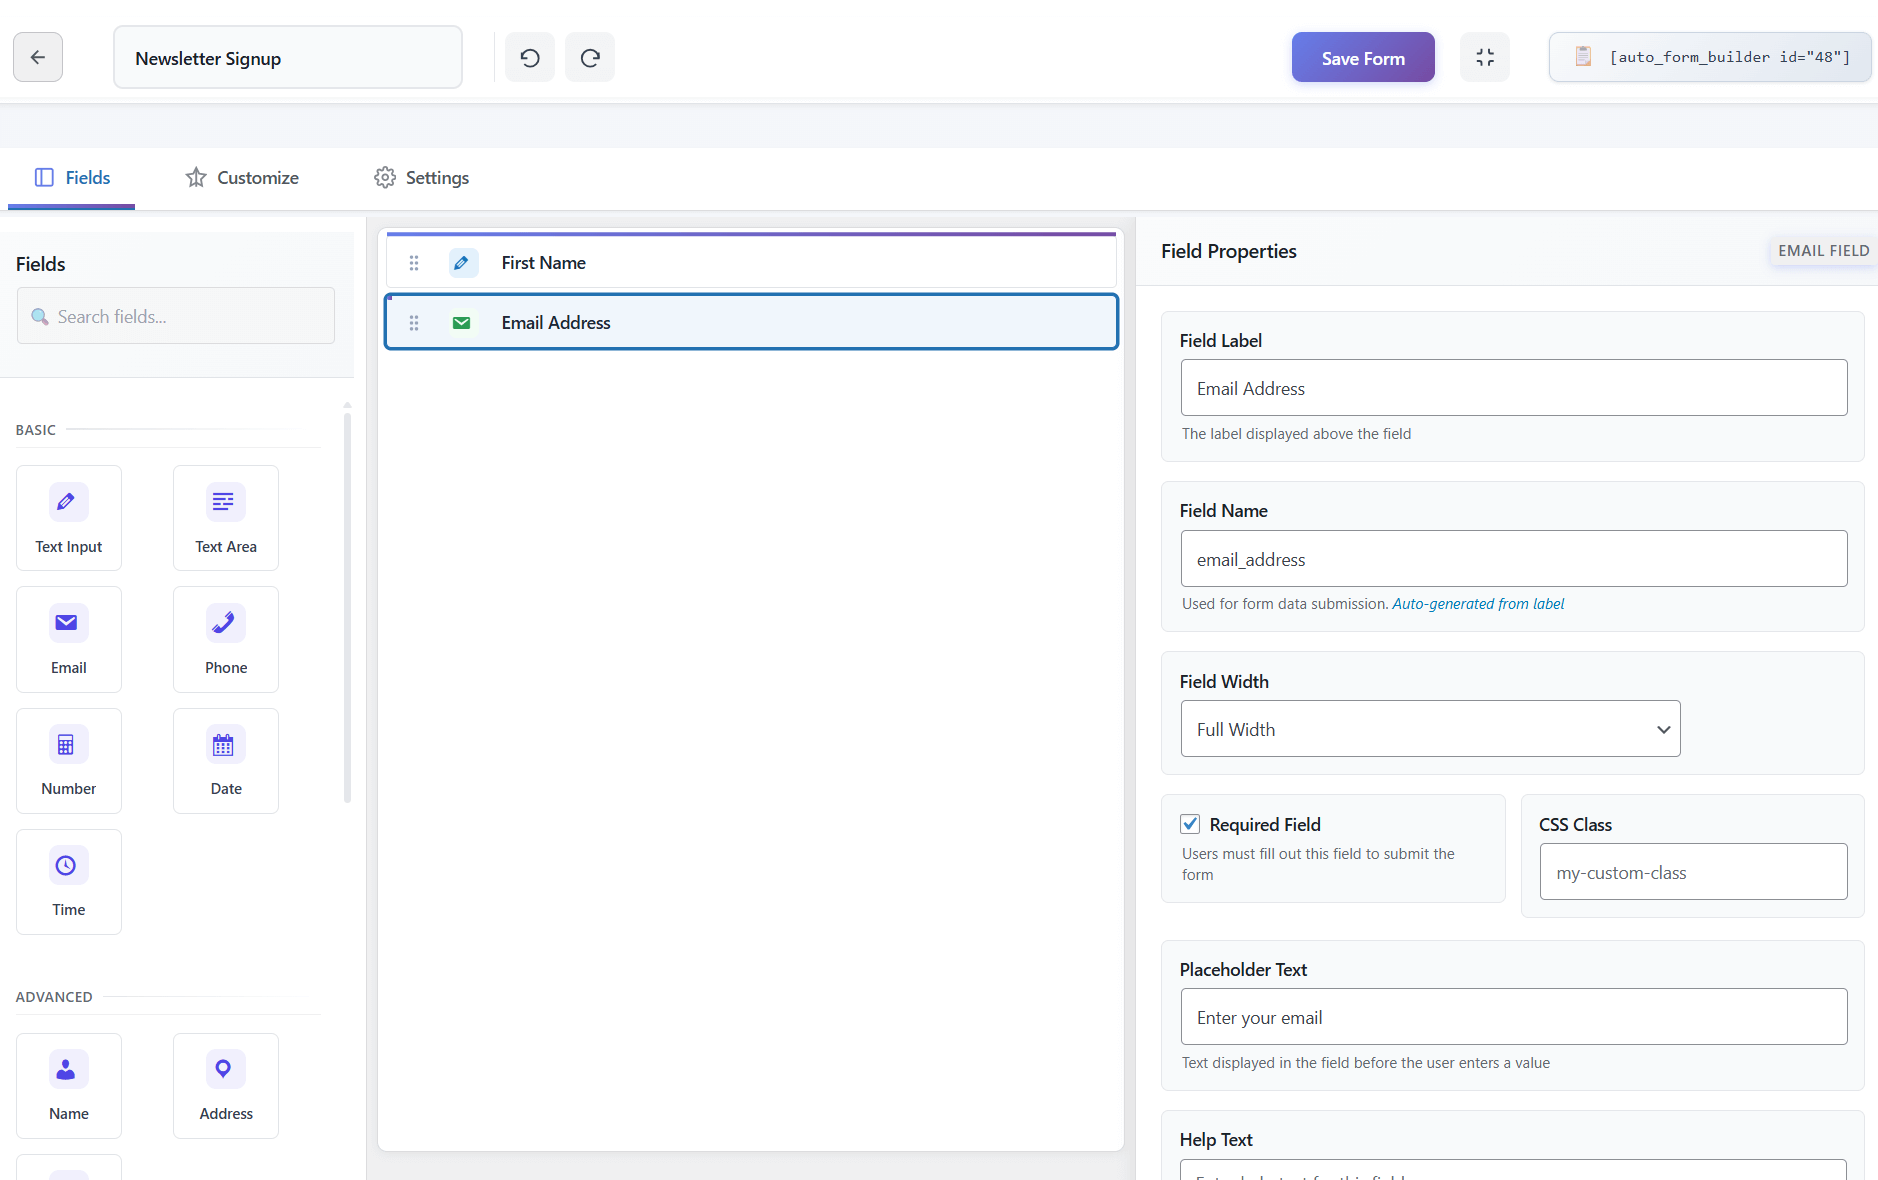Add a Name field
This screenshot has height=1180, width=1878.
[68, 1085]
